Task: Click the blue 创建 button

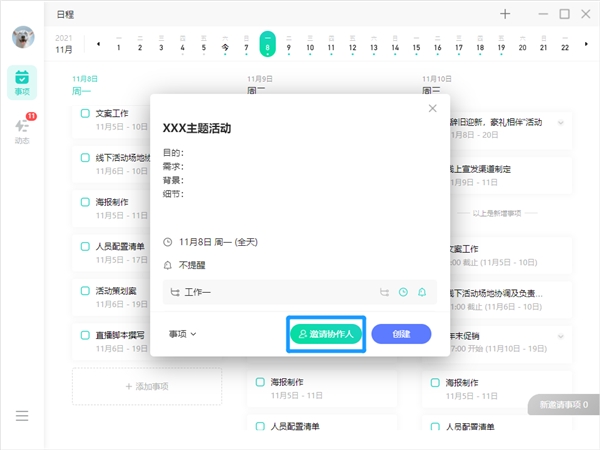Action: tap(401, 334)
